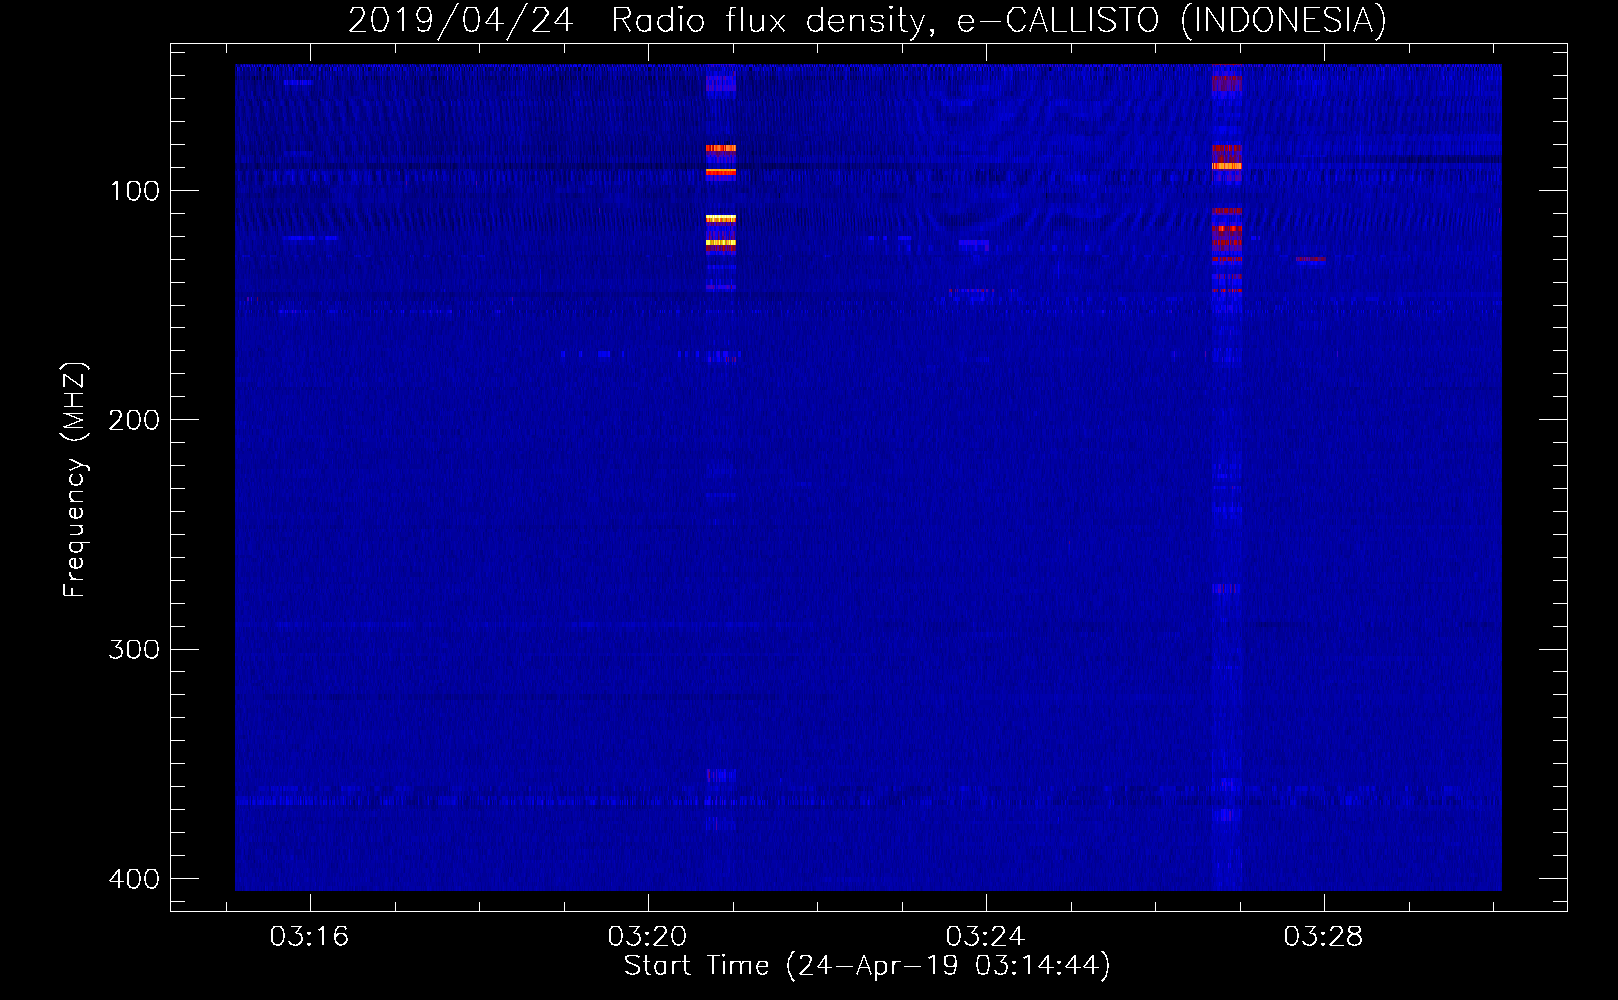Click the bright yellow burst near 03:21 at 120 MHz
The width and height of the screenshot is (1618, 1000).
coord(720,243)
